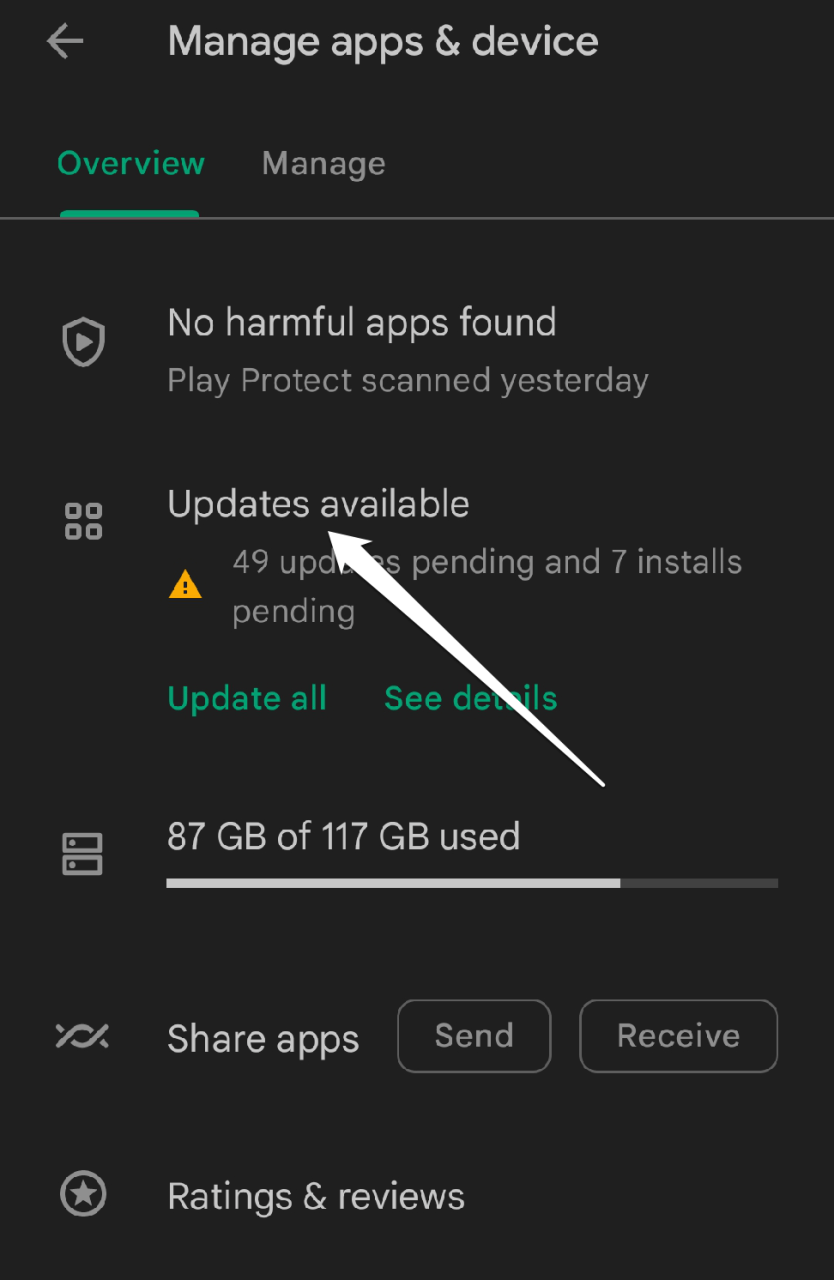Open See details for pending updates
Image resolution: width=834 pixels, height=1280 pixels.
[471, 698]
